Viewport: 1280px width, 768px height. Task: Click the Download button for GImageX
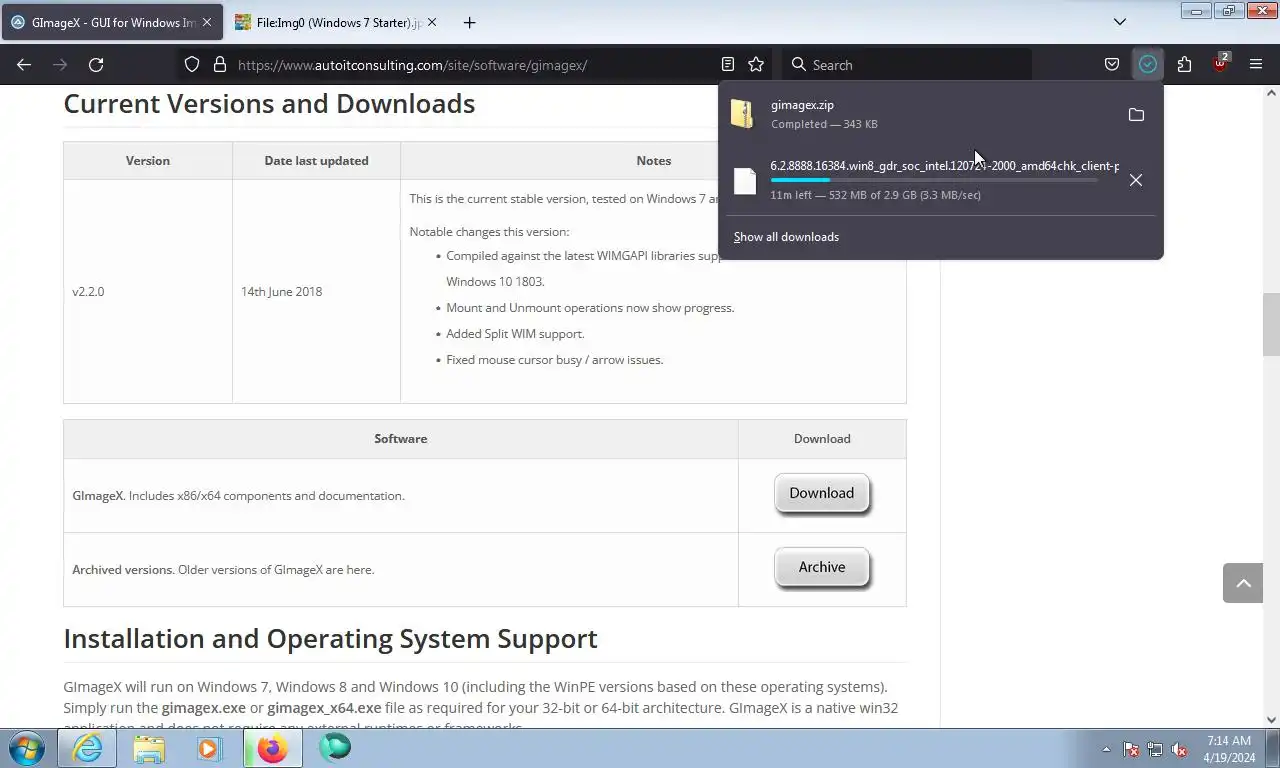[x=822, y=493]
